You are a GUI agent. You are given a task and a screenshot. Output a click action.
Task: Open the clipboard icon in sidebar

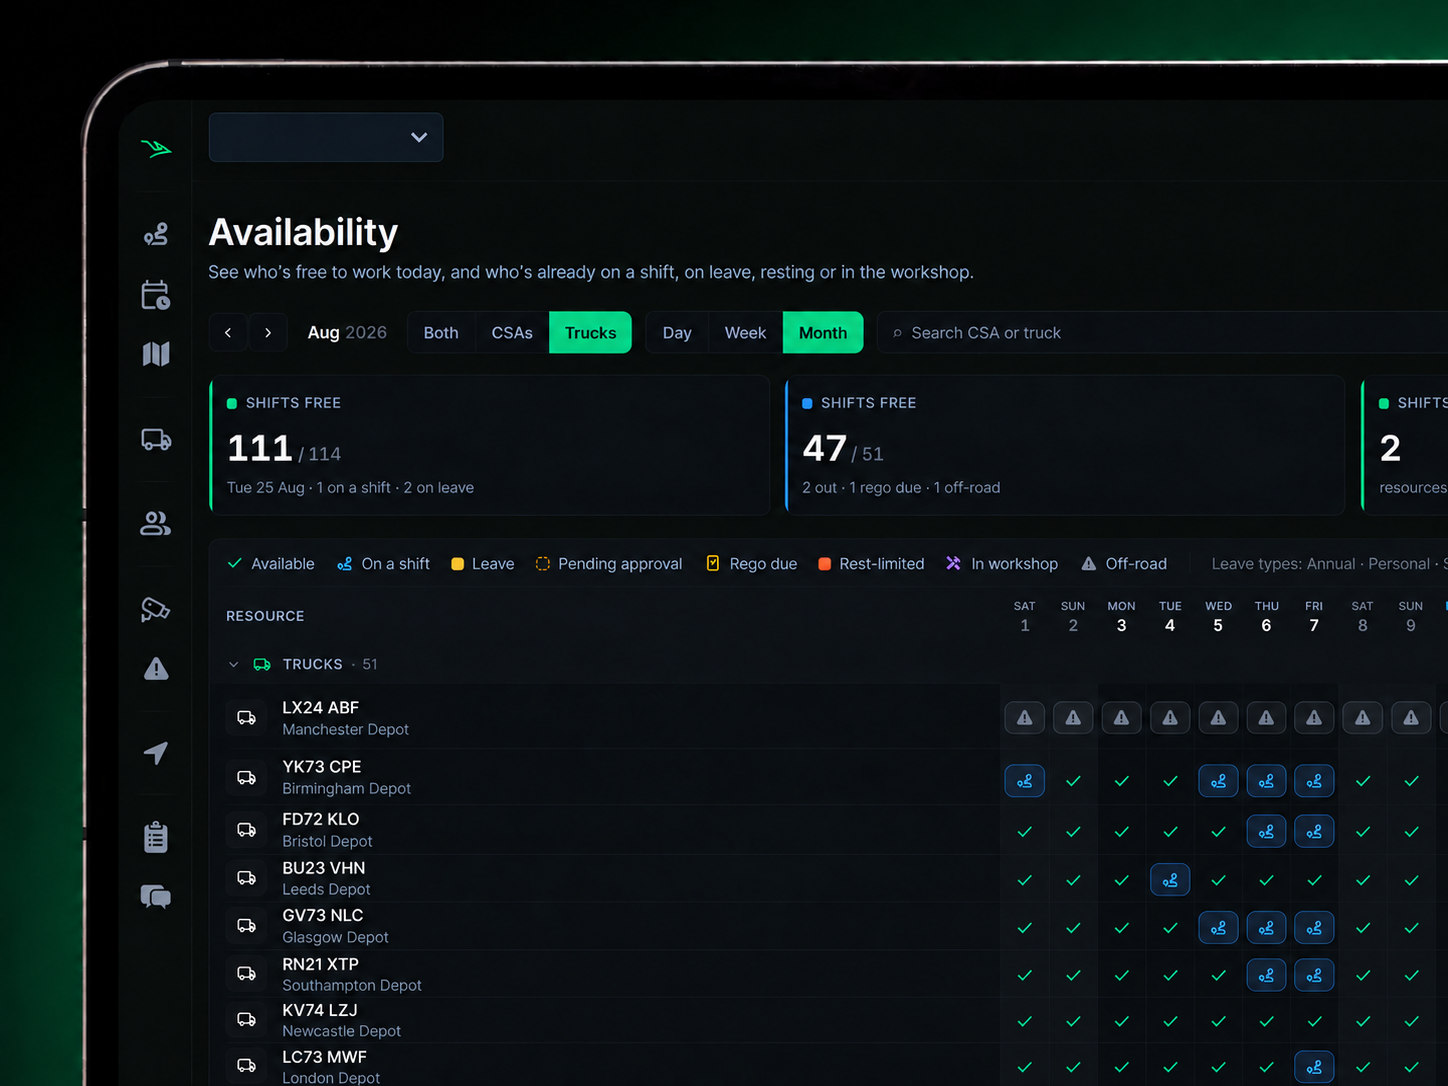(x=156, y=837)
